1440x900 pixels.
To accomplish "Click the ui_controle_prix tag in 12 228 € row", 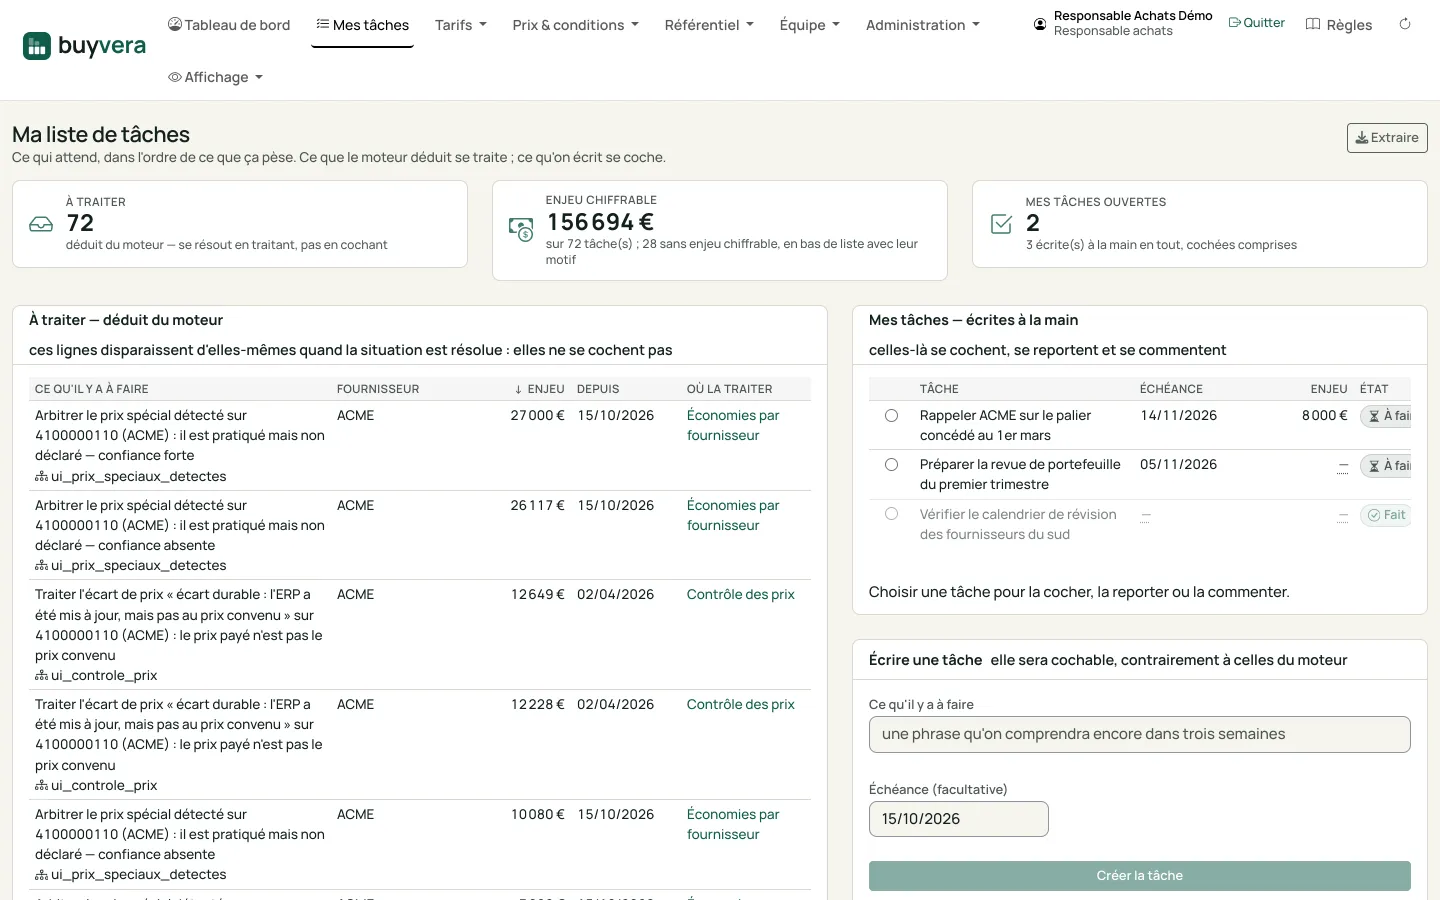I will pyautogui.click(x=96, y=786).
